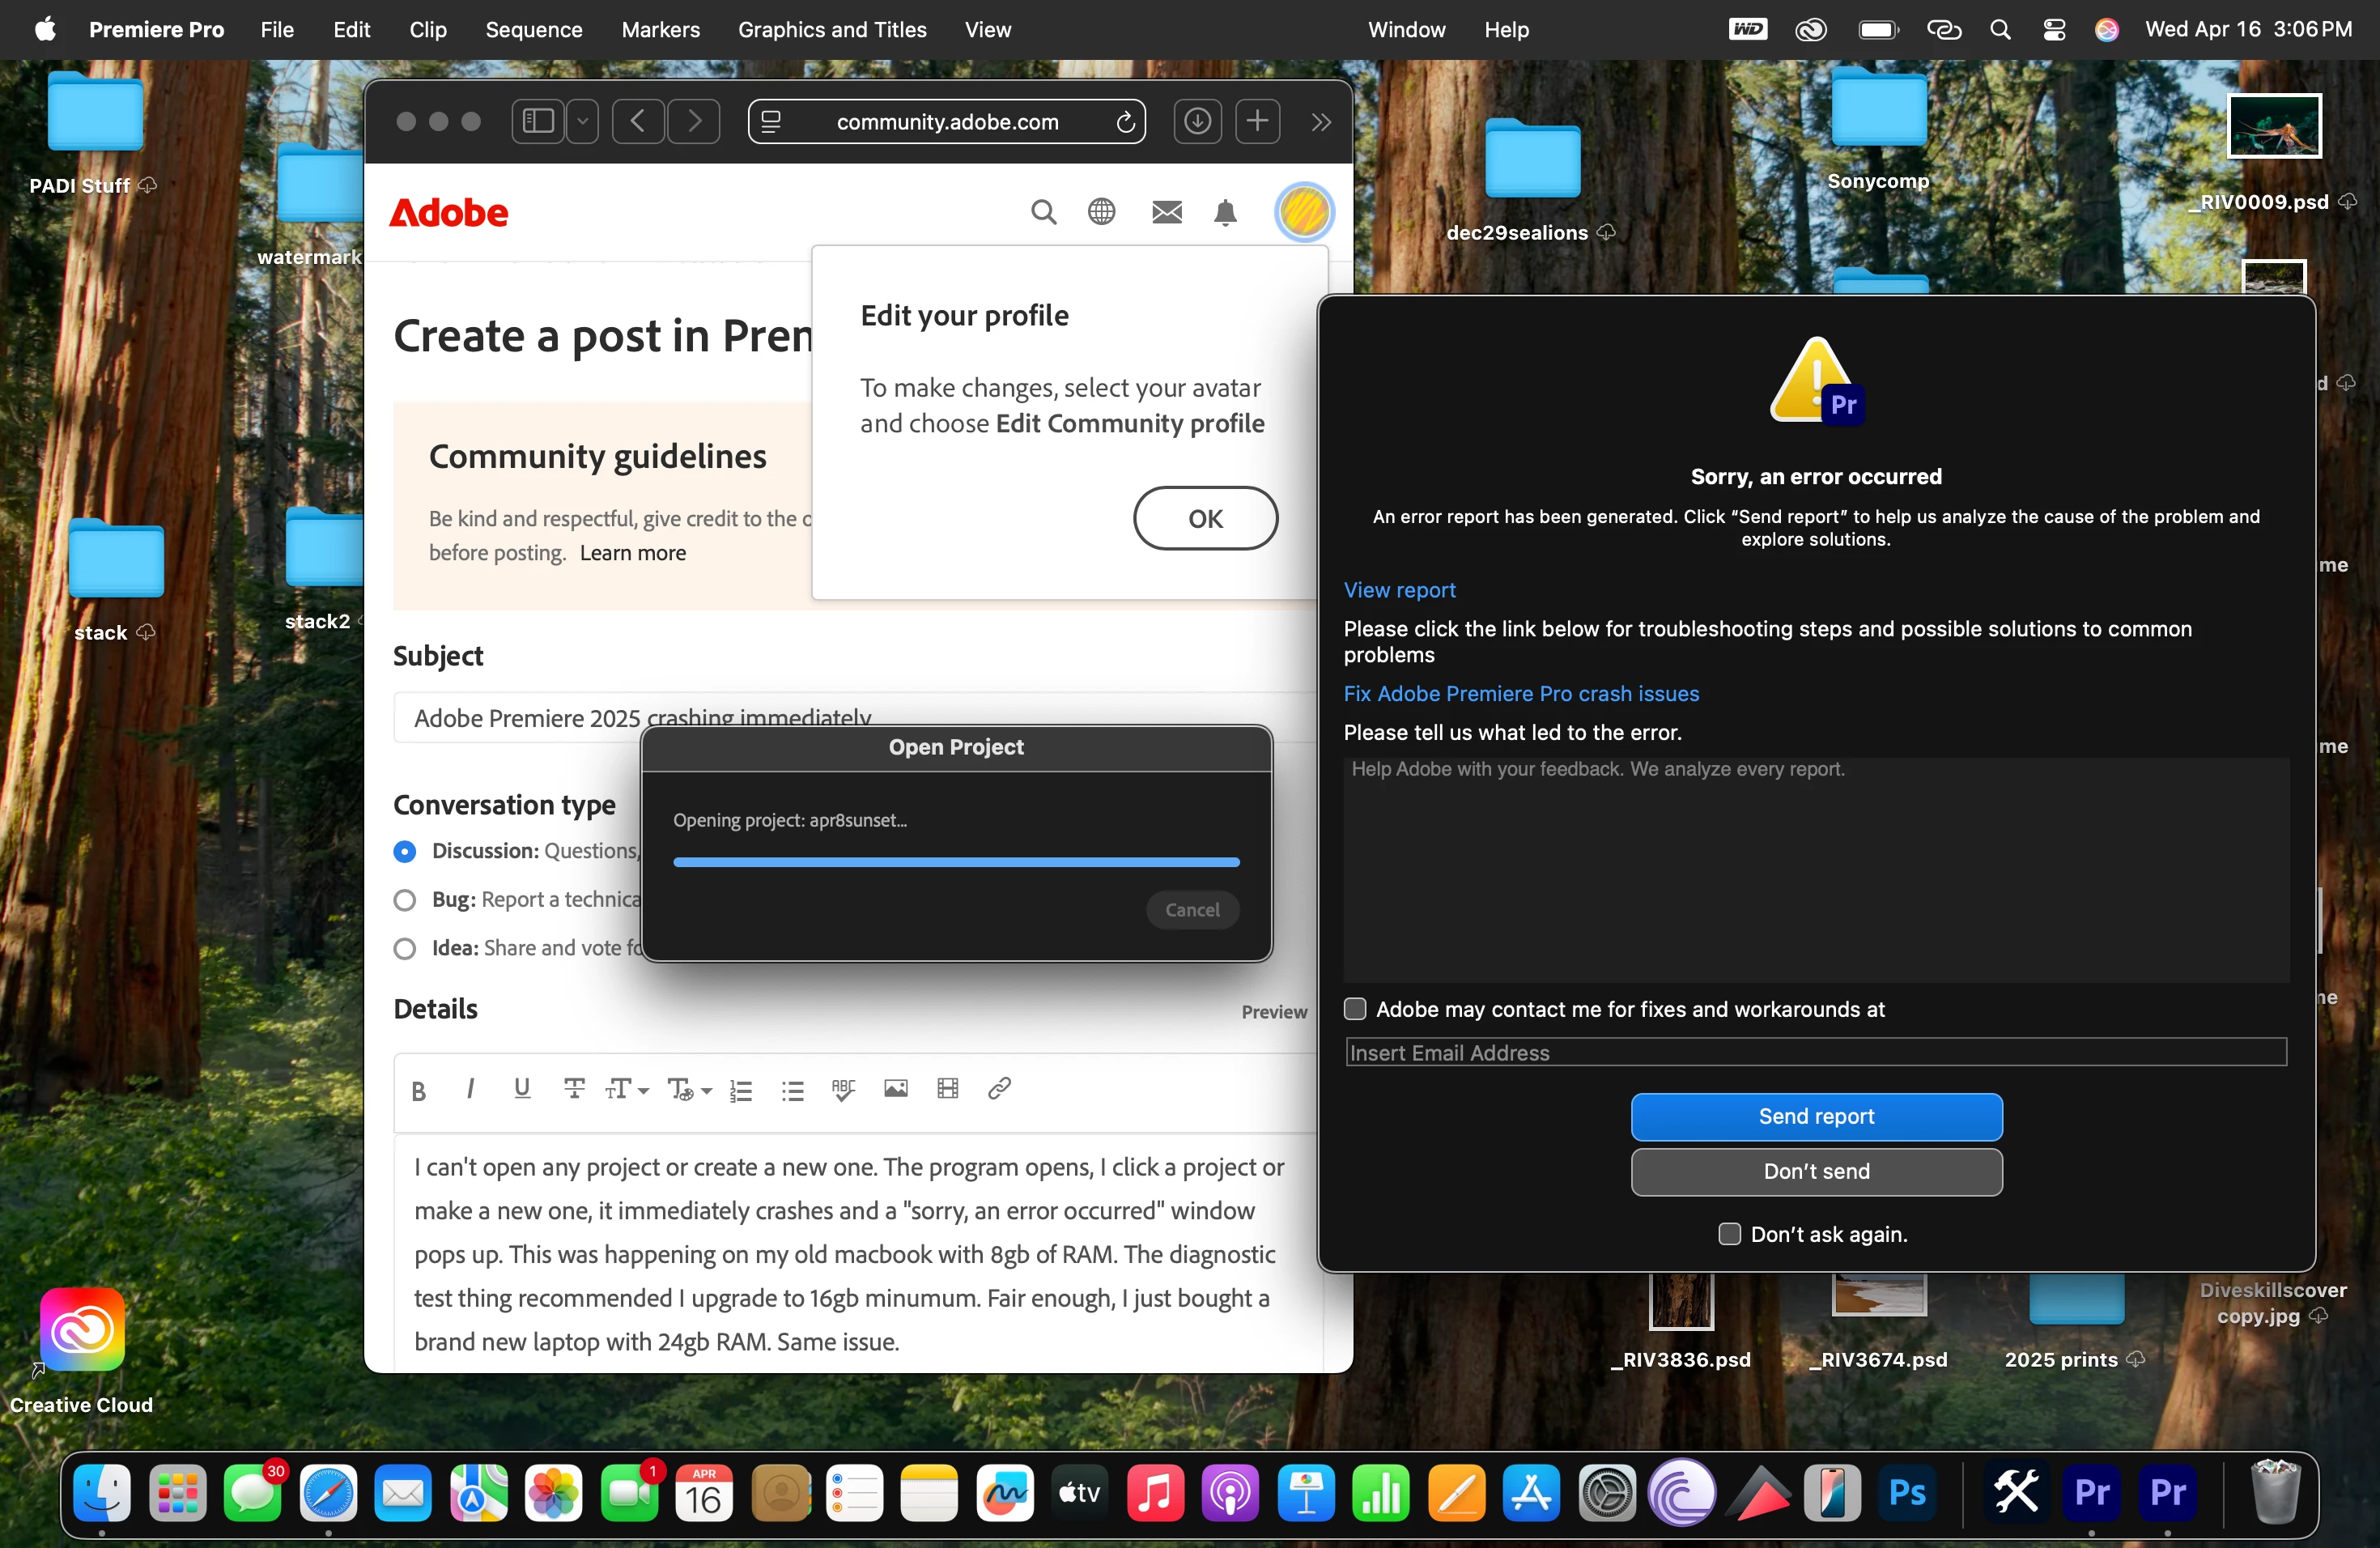This screenshot has width=2380, height=1548.
Task: Select the Bug conversation type
Action: (404, 900)
